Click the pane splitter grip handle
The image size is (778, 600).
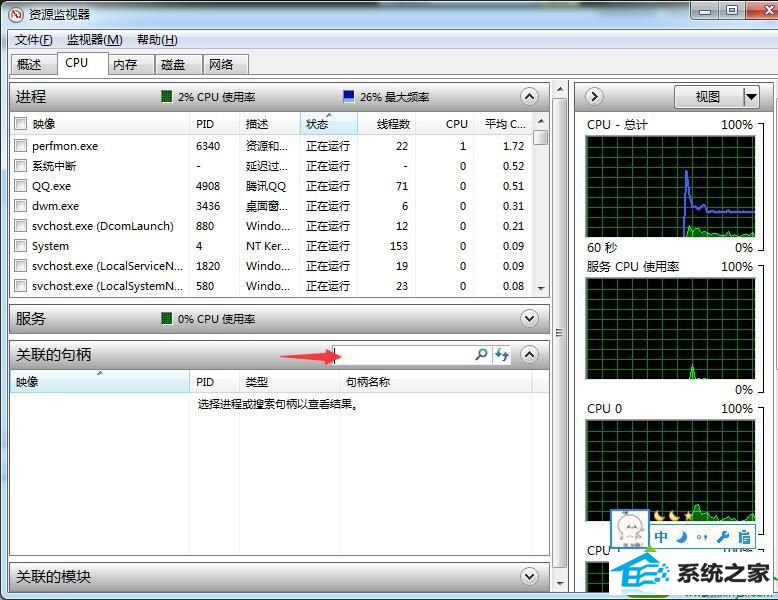tap(559, 333)
